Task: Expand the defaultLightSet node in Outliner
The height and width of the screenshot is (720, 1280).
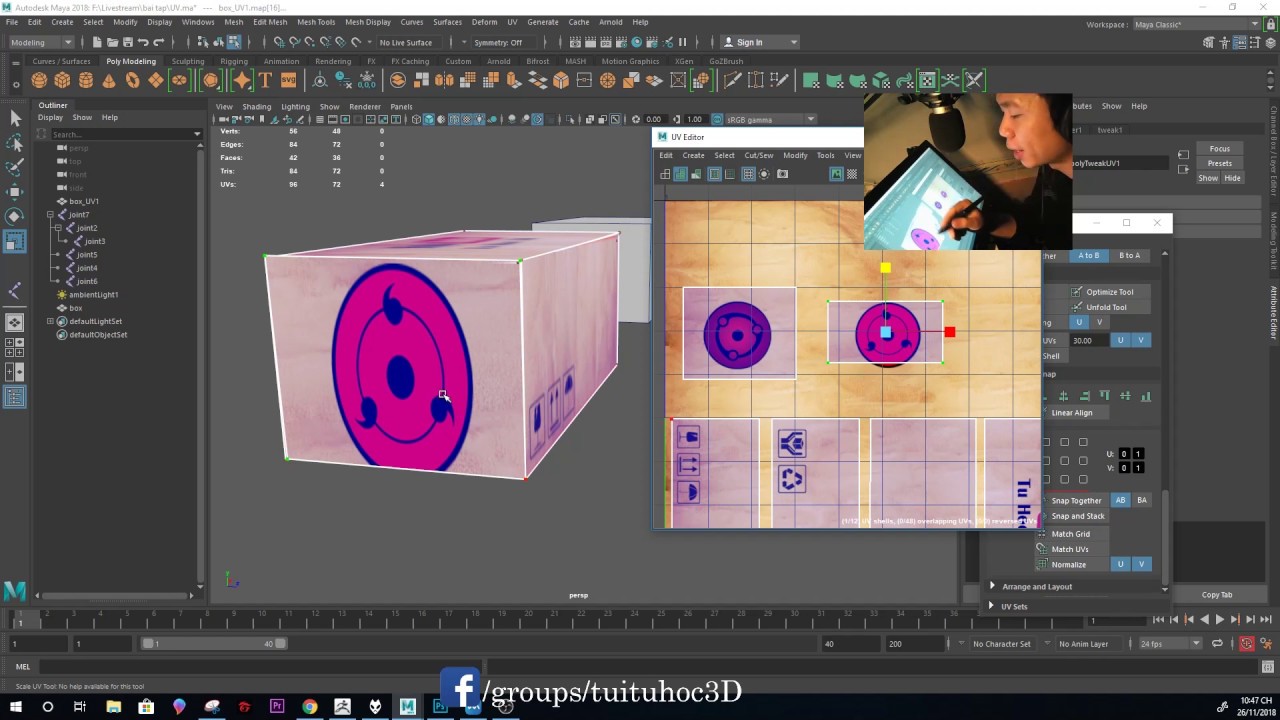Action: (x=50, y=321)
